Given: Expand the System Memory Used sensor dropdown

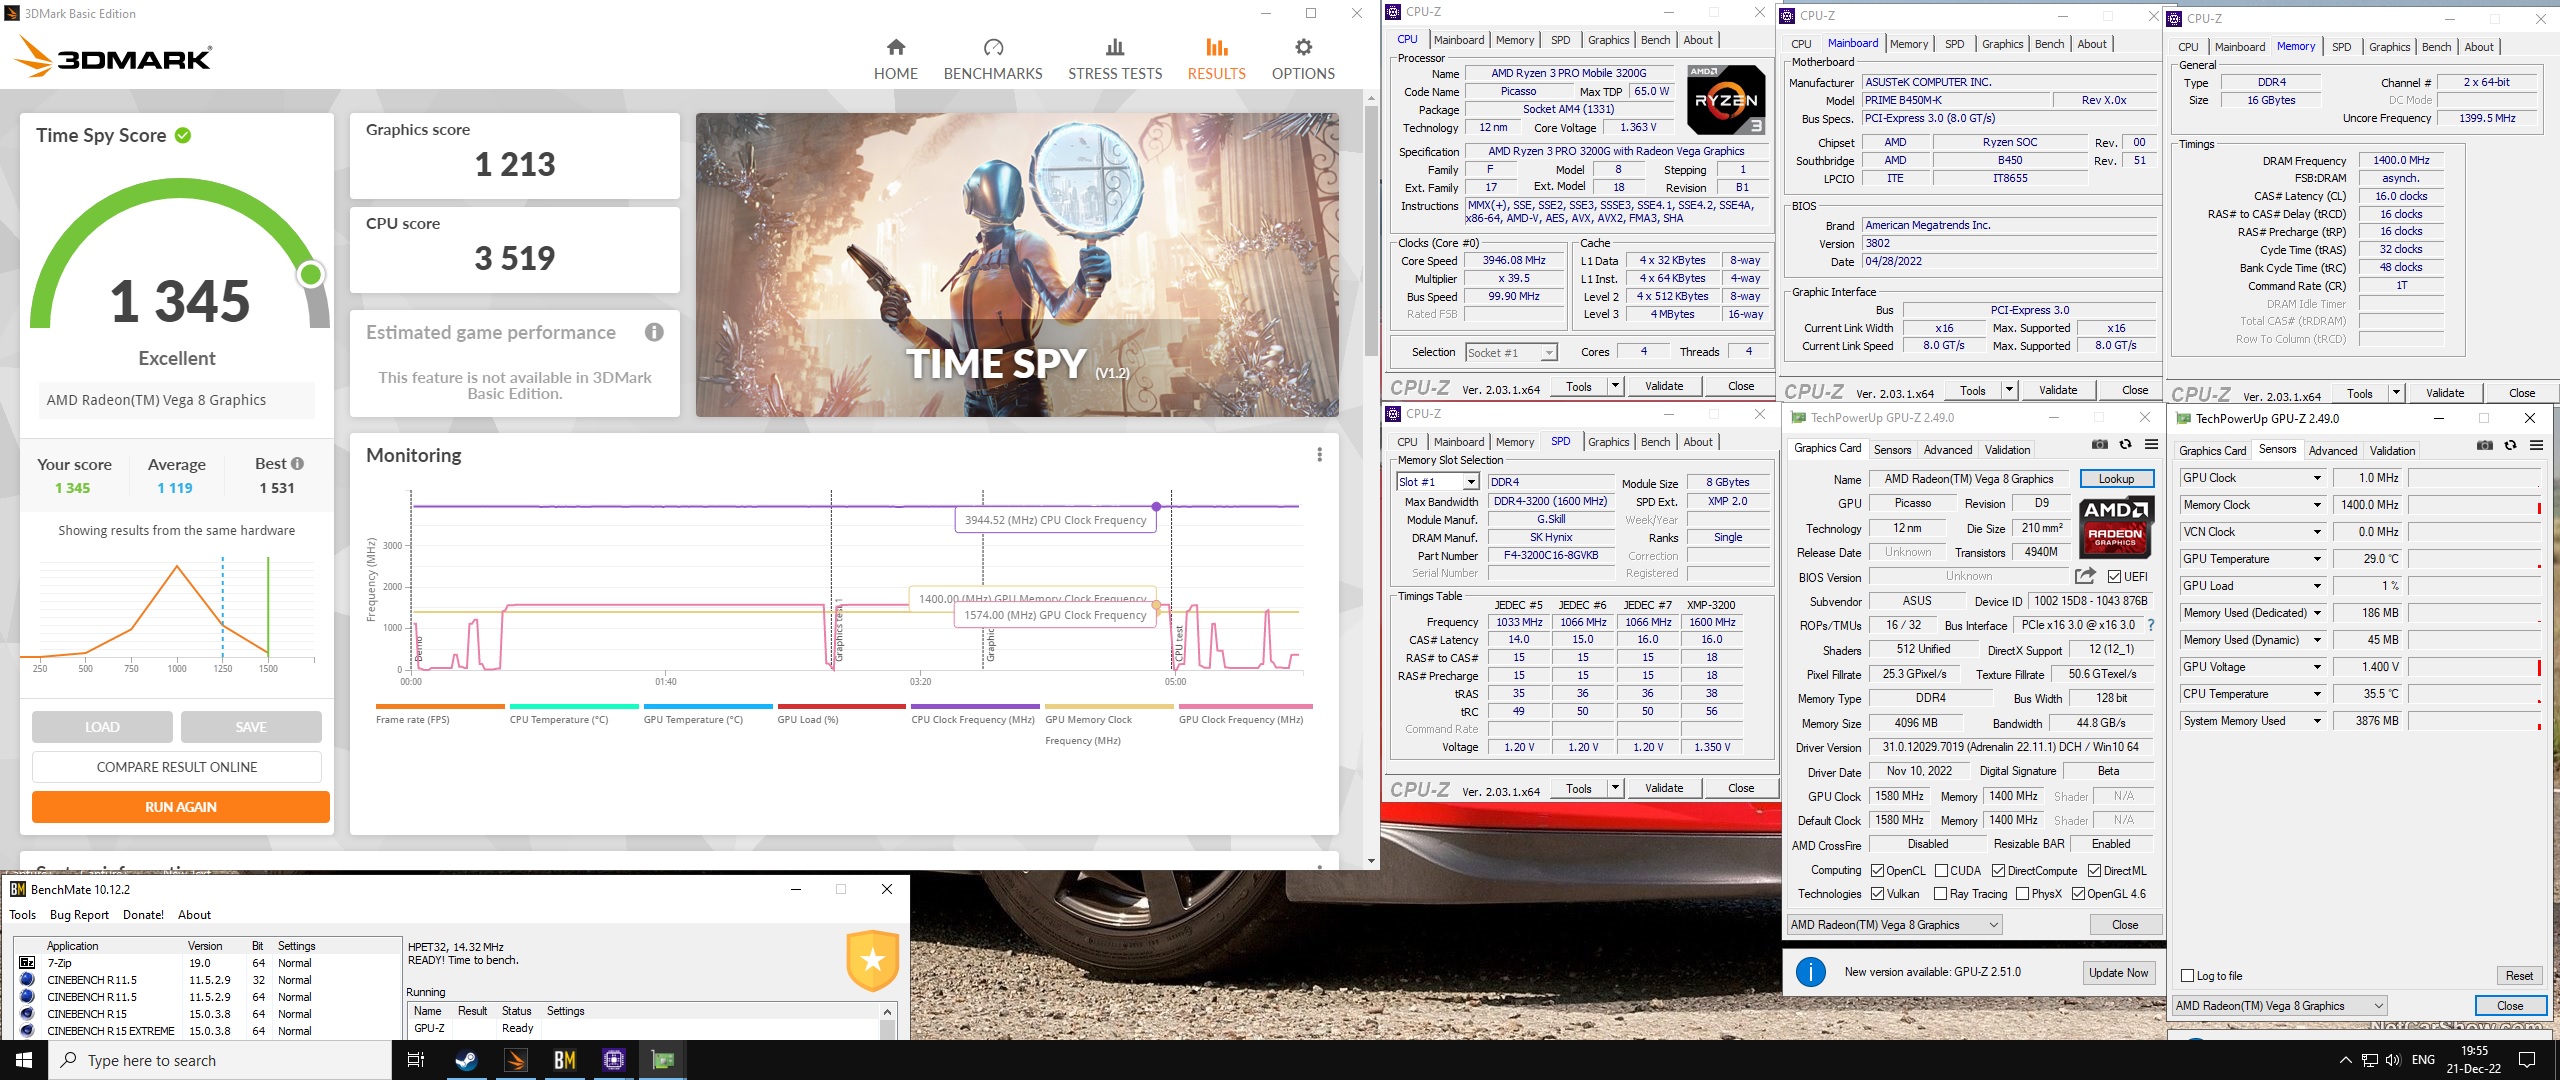Looking at the screenshot, I should click(2316, 721).
